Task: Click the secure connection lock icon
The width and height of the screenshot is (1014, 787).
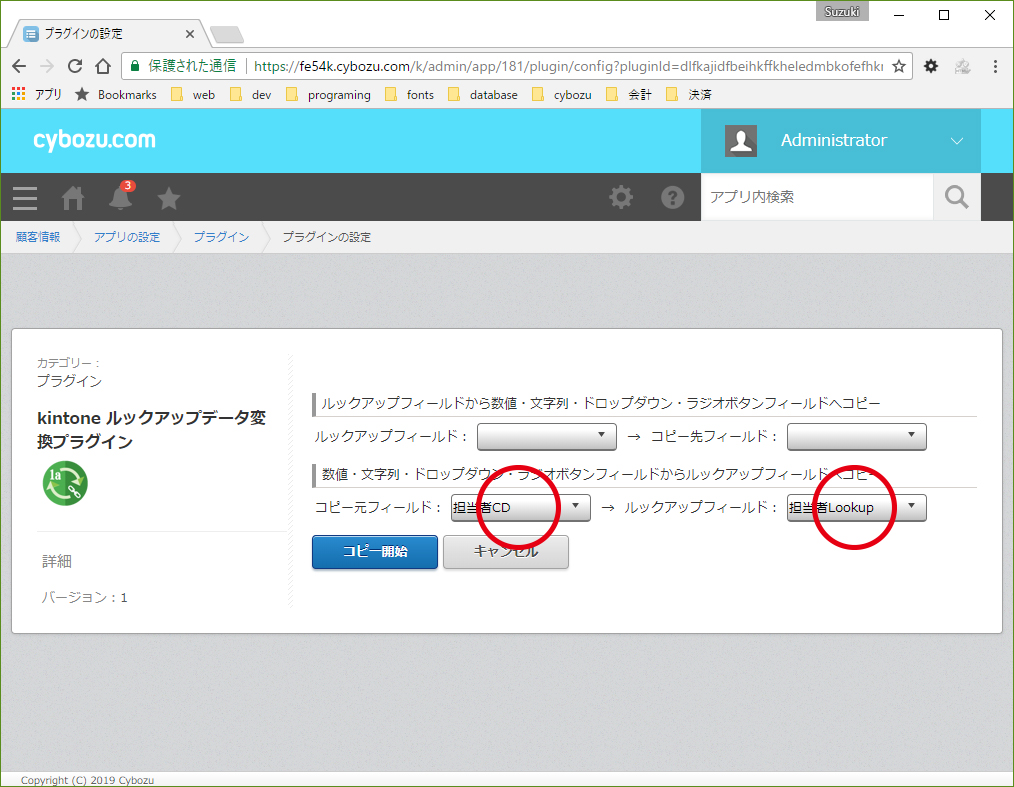Action: [135, 66]
